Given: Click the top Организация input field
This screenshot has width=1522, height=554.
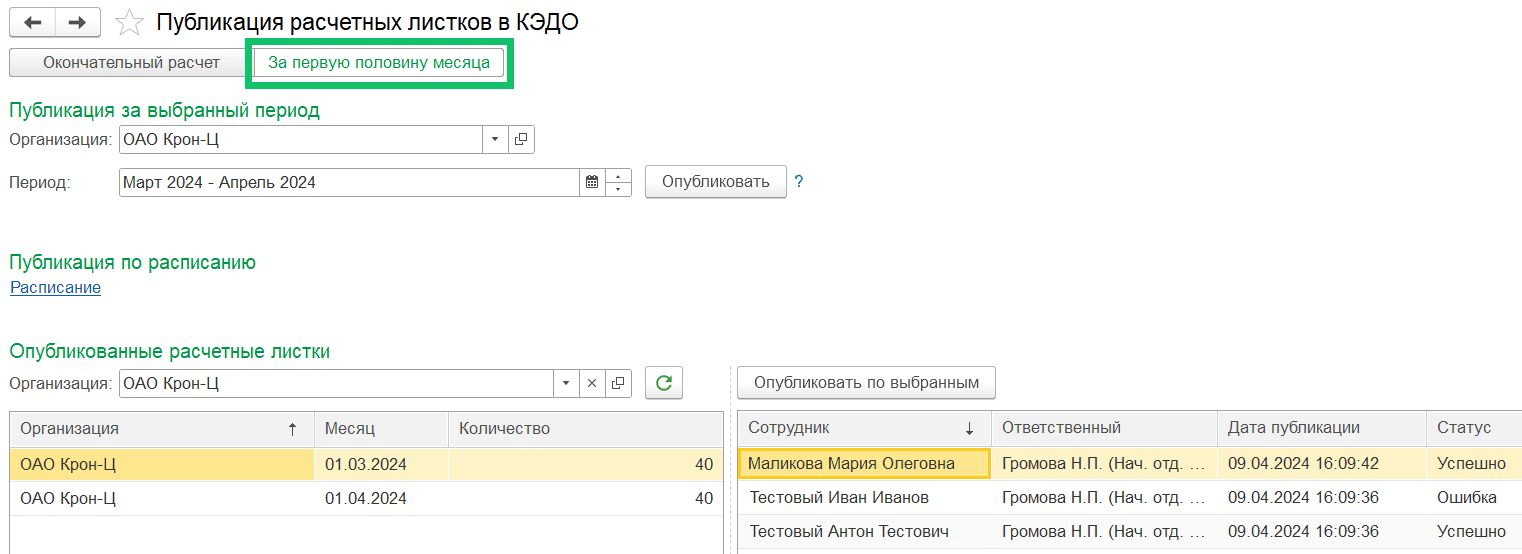Looking at the screenshot, I should (x=301, y=140).
